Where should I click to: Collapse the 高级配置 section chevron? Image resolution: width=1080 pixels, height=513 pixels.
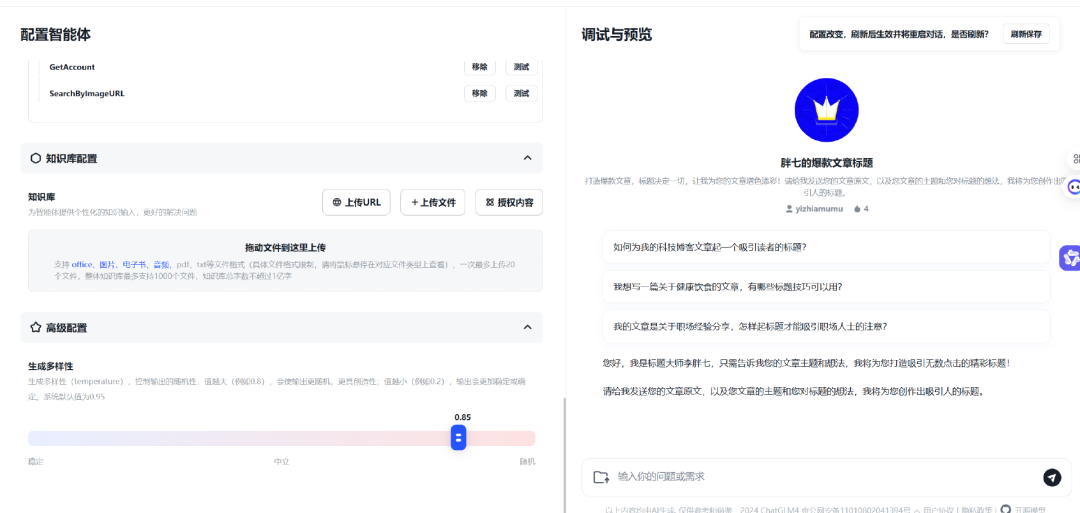point(528,328)
